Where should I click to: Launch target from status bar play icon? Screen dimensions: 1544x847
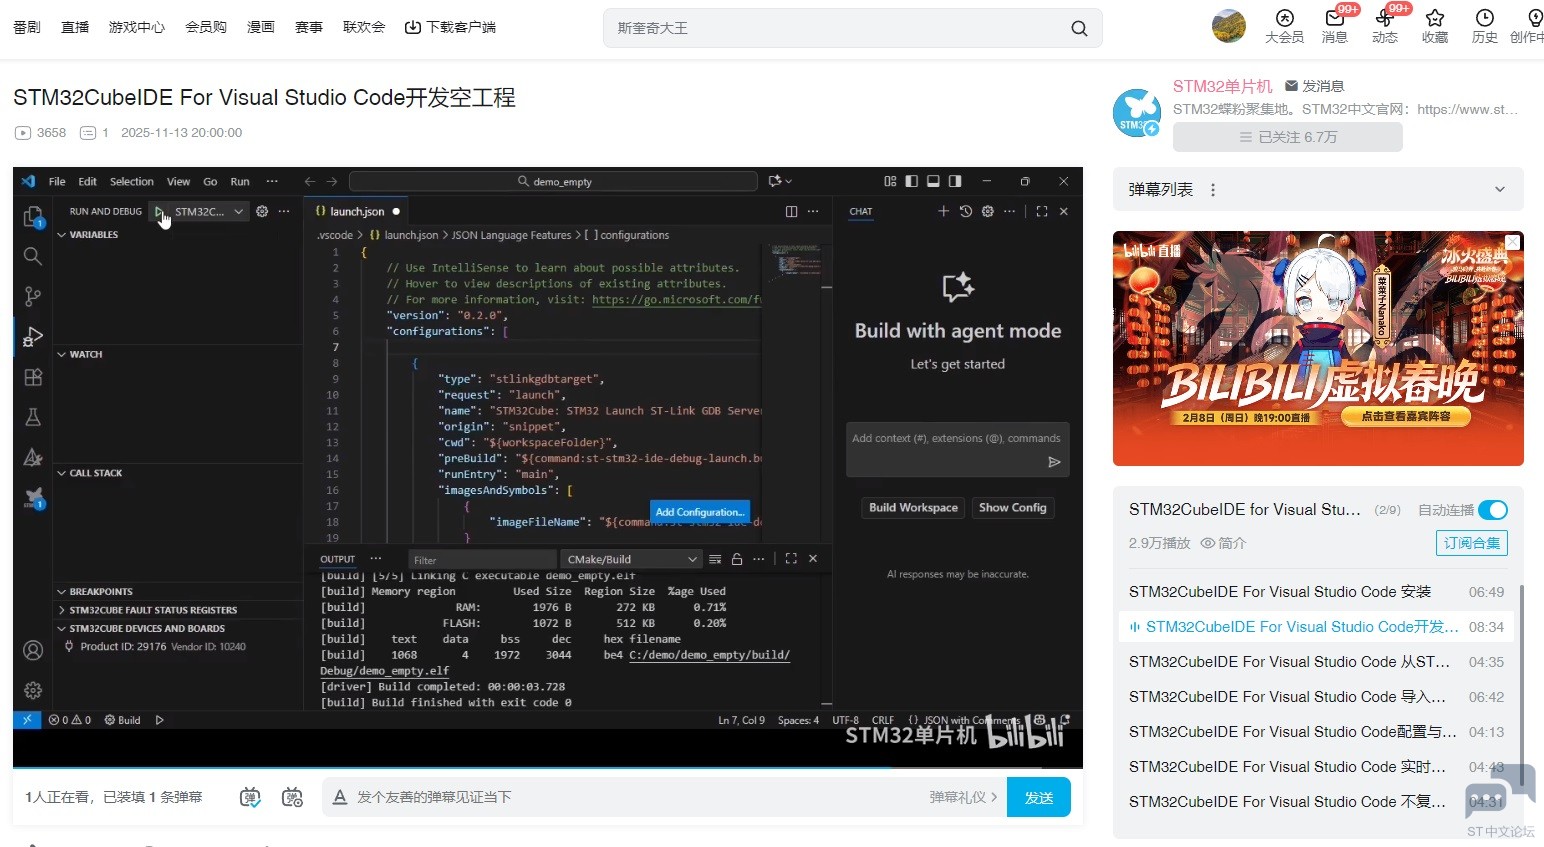point(159,720)
